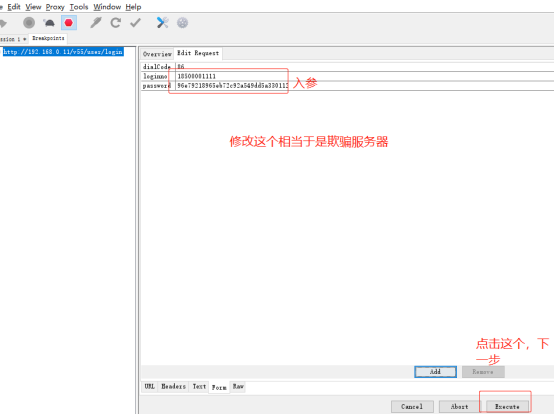Viewport: 554px width, 415px height.
Task: Switch to the Text bottom tab
Action: pyautogui.click(x=199, y=386)
